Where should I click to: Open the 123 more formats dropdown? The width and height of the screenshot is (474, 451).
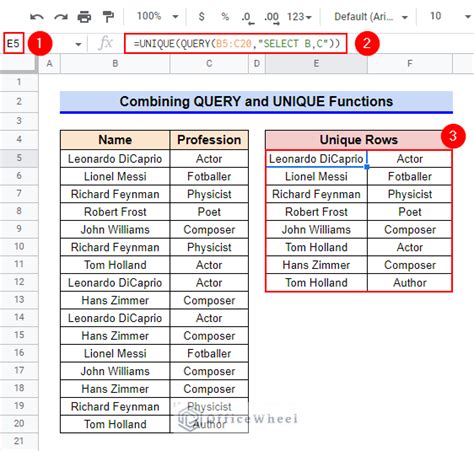tap(299, 16)
